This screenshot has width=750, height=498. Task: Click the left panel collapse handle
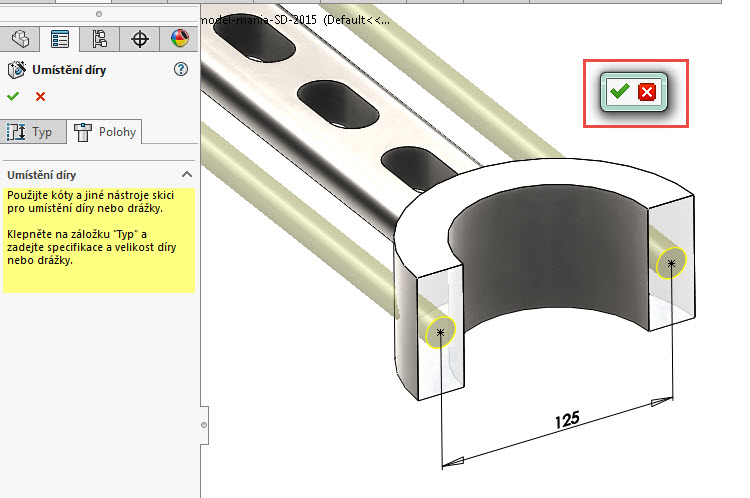coord(204,424)
